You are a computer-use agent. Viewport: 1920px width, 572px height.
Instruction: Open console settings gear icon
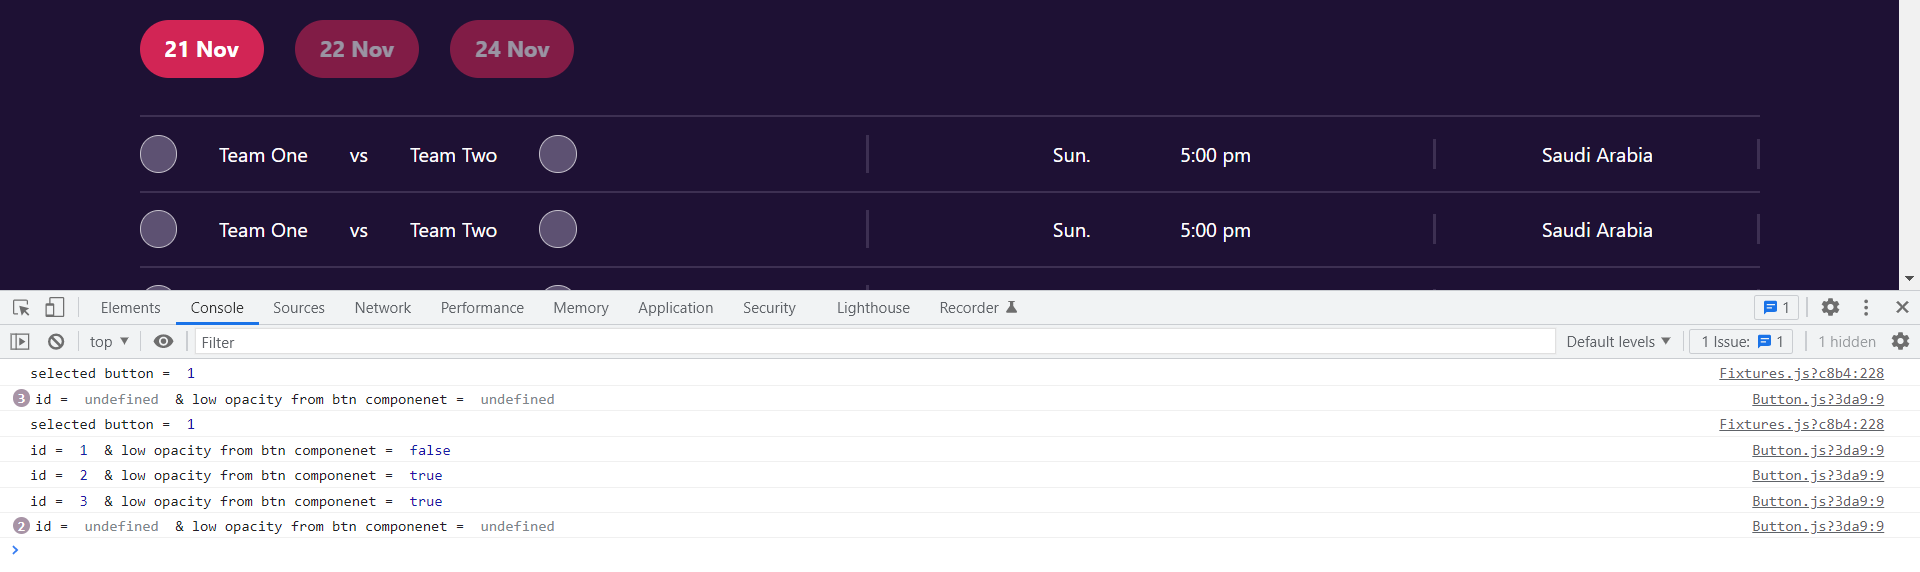[1900, 342]
